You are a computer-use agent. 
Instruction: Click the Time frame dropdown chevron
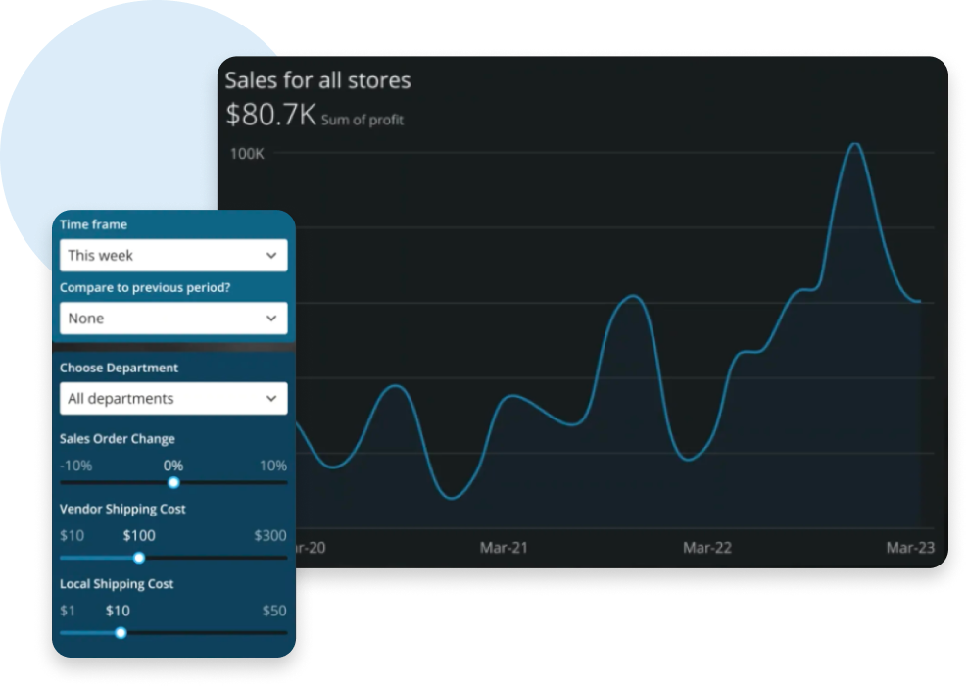point(272,255)
